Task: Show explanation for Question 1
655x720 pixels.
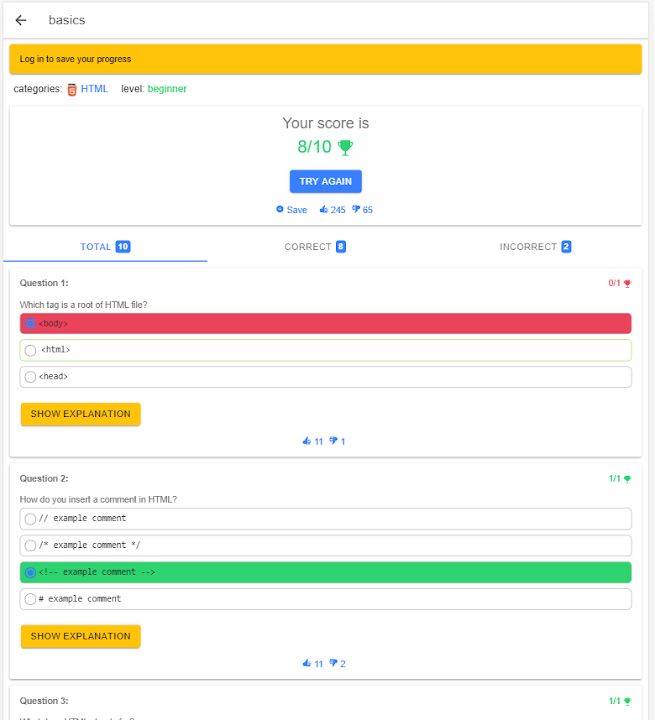Action: tap(80, 414)
